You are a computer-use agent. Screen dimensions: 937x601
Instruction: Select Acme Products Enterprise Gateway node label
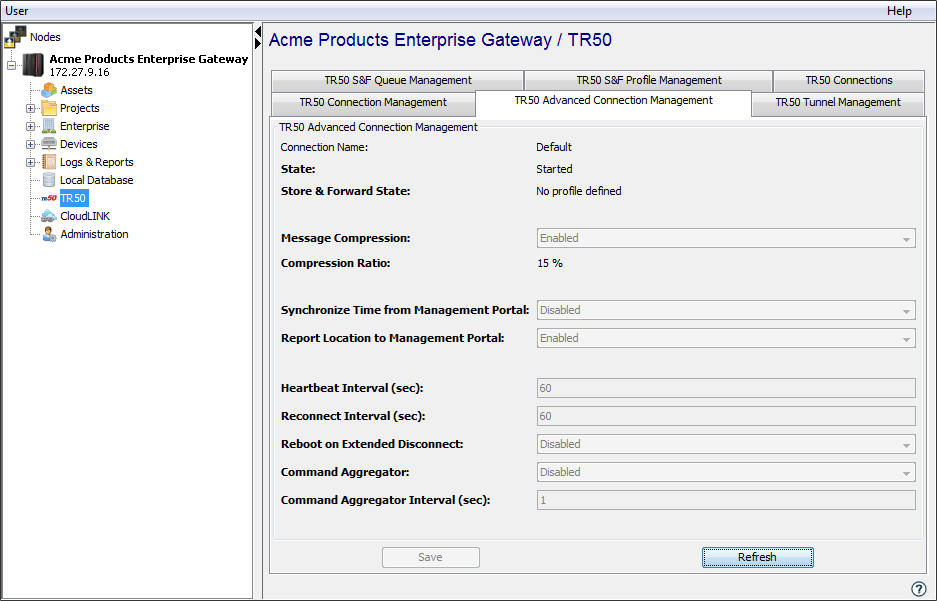pos(148,59)
